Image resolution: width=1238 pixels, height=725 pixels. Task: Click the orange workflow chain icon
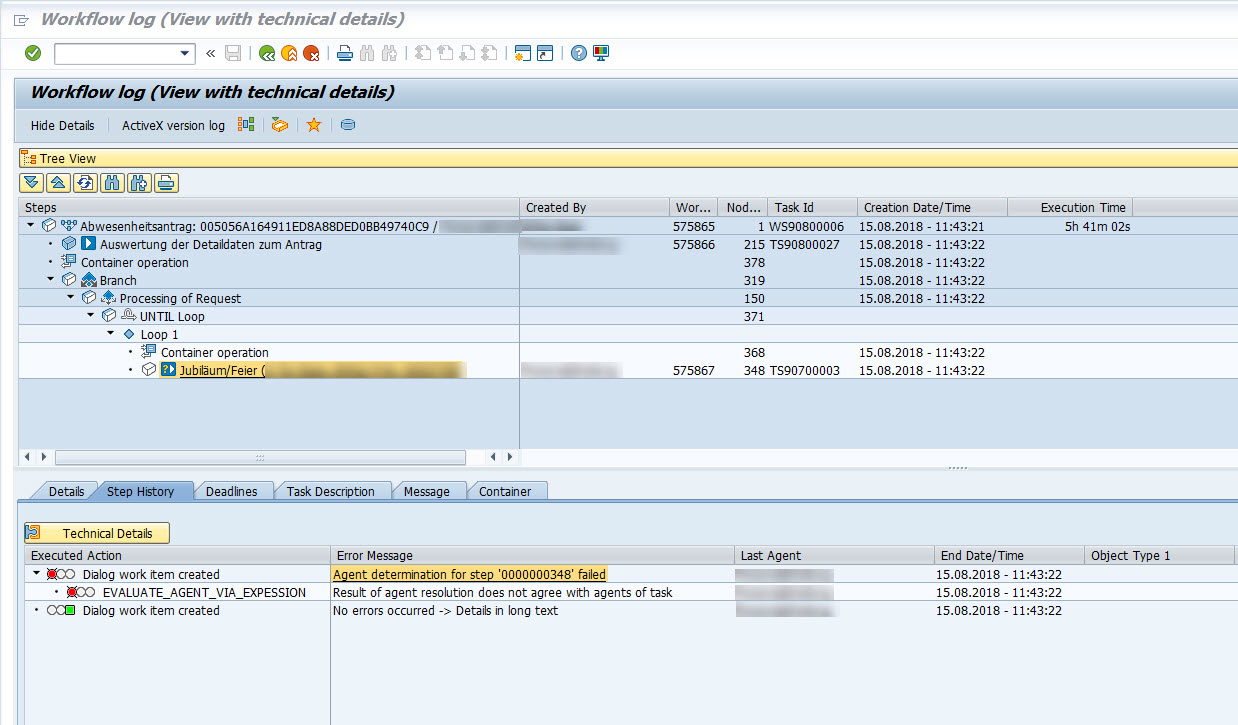(x=280, y=125)
